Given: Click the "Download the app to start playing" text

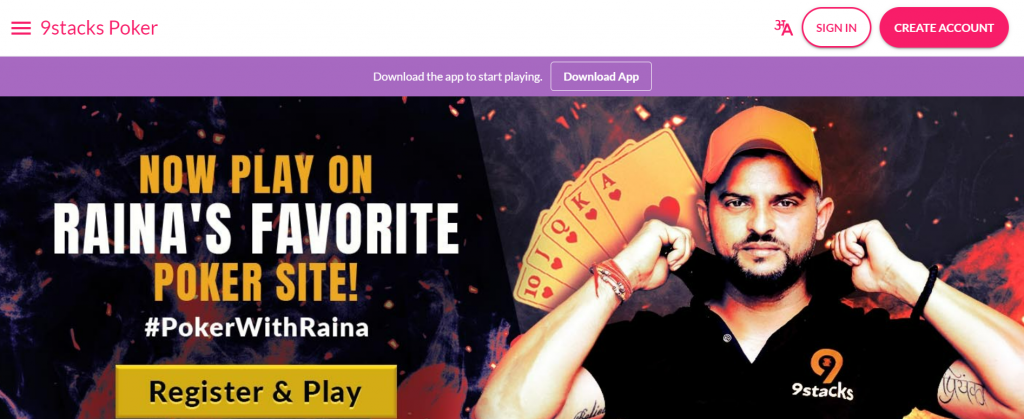Looking at the screenshot, I should [x=458, y=76].
